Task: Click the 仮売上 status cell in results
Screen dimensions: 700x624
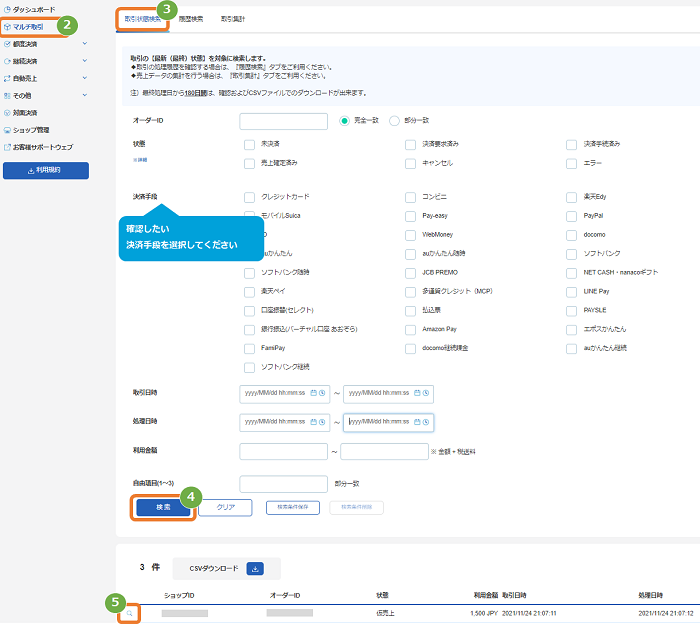Action: click(x=385, y=614)
